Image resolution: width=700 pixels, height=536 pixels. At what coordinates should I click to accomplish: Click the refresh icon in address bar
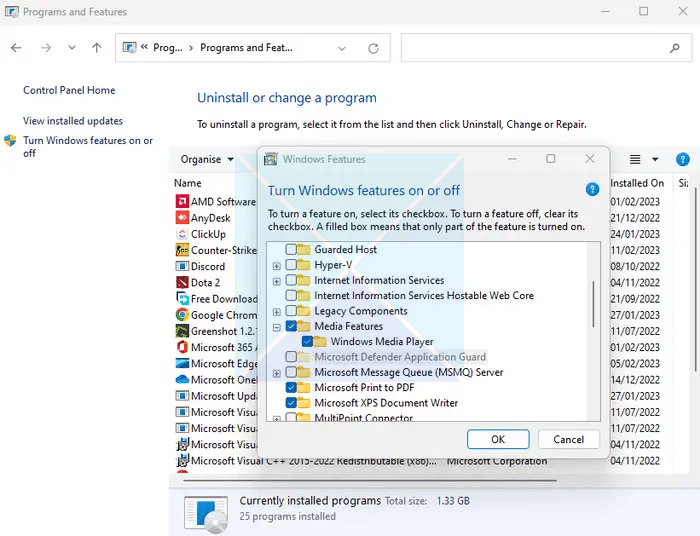[373, 48]
